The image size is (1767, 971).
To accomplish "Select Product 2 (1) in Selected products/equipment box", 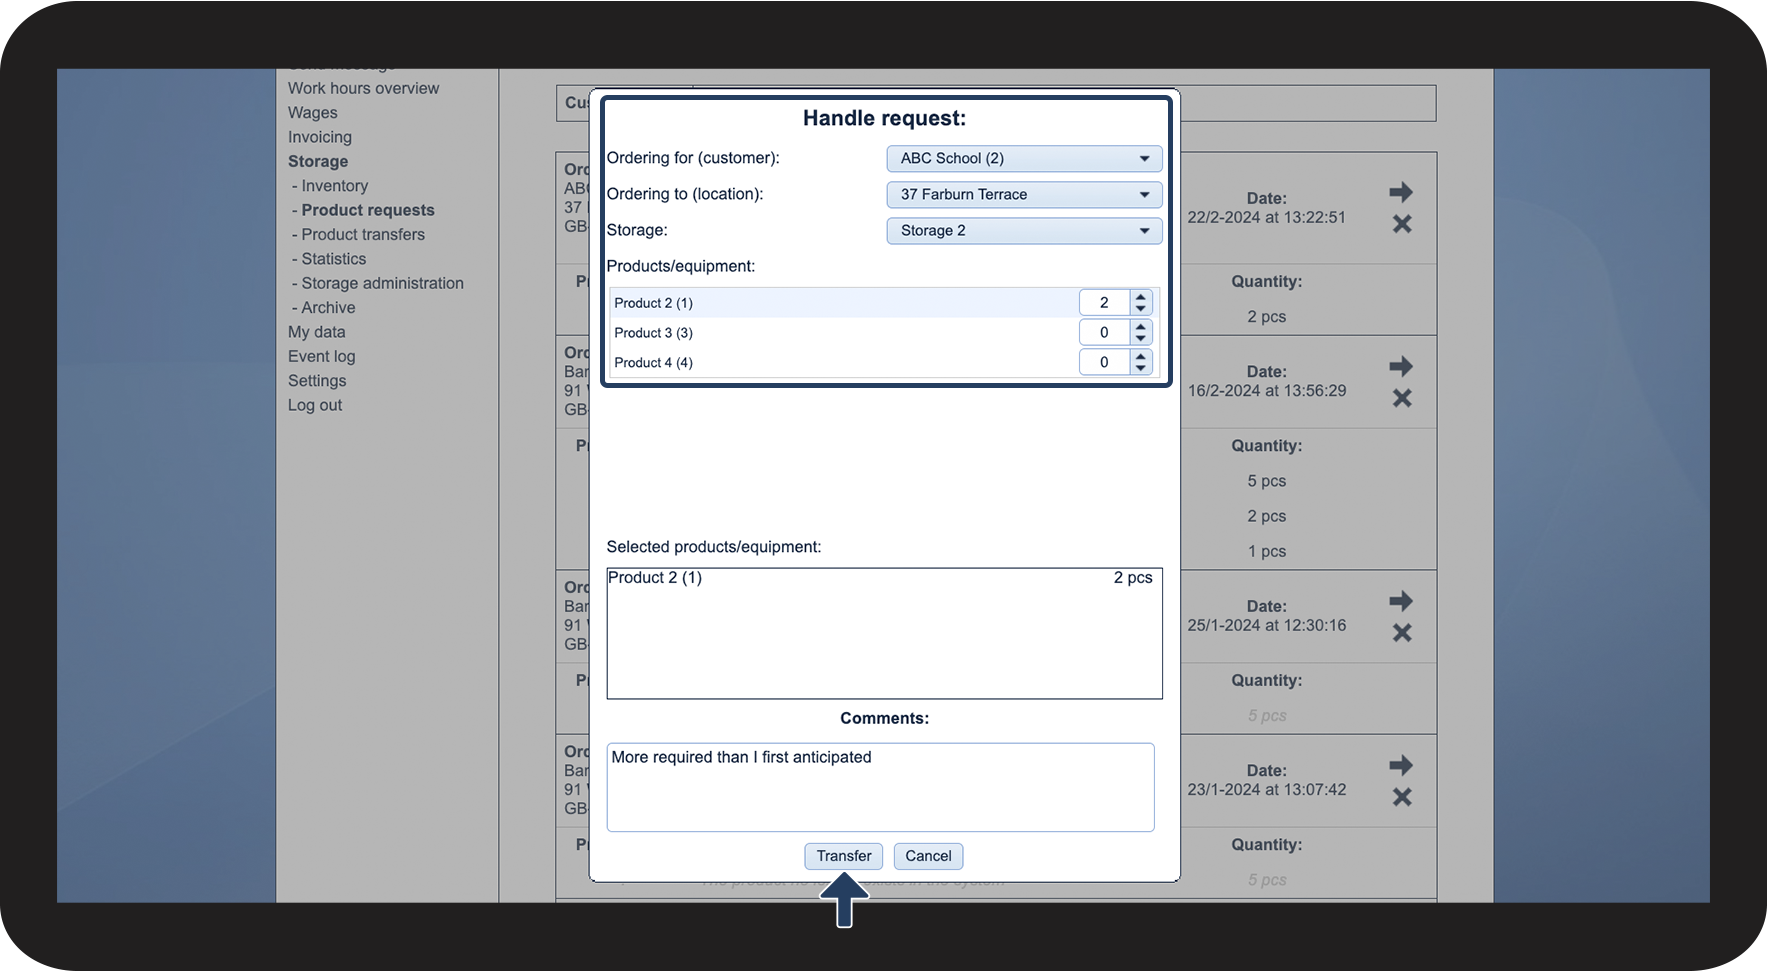I will (x=880, y=578).
